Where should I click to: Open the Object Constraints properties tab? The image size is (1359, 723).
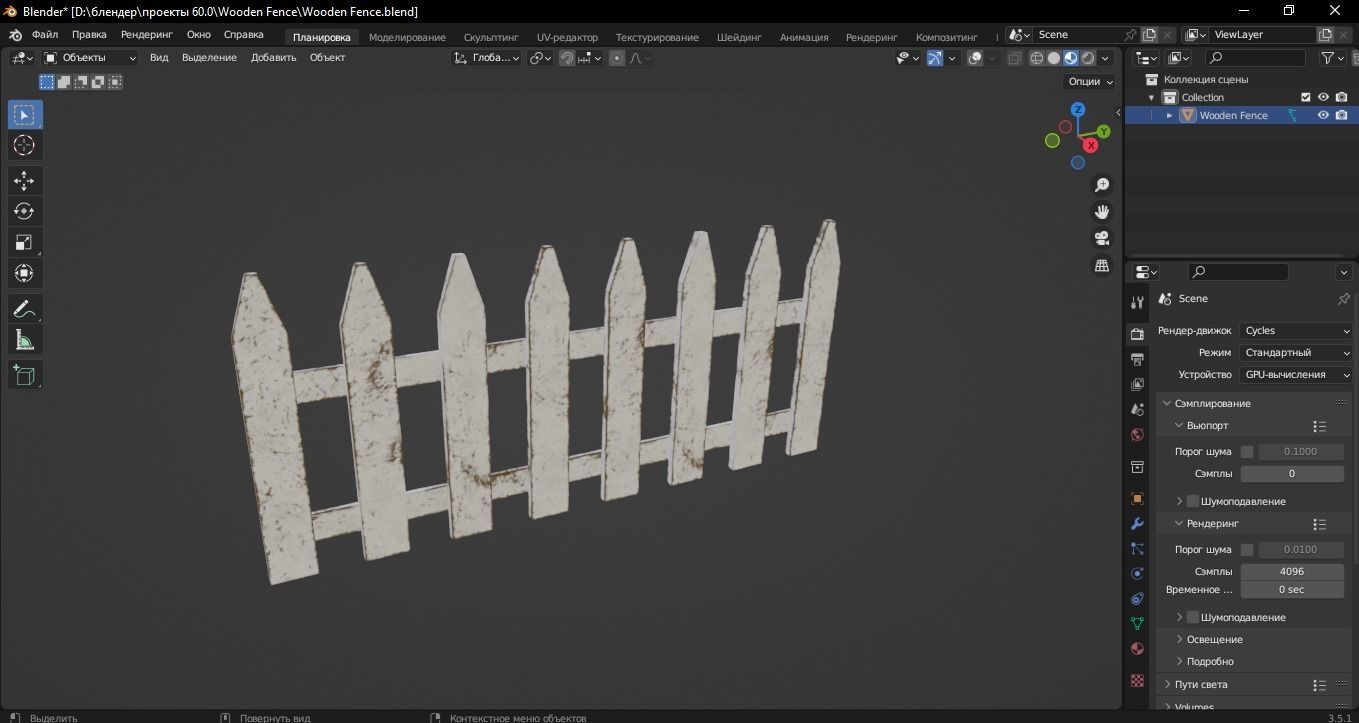point(1137,598)
